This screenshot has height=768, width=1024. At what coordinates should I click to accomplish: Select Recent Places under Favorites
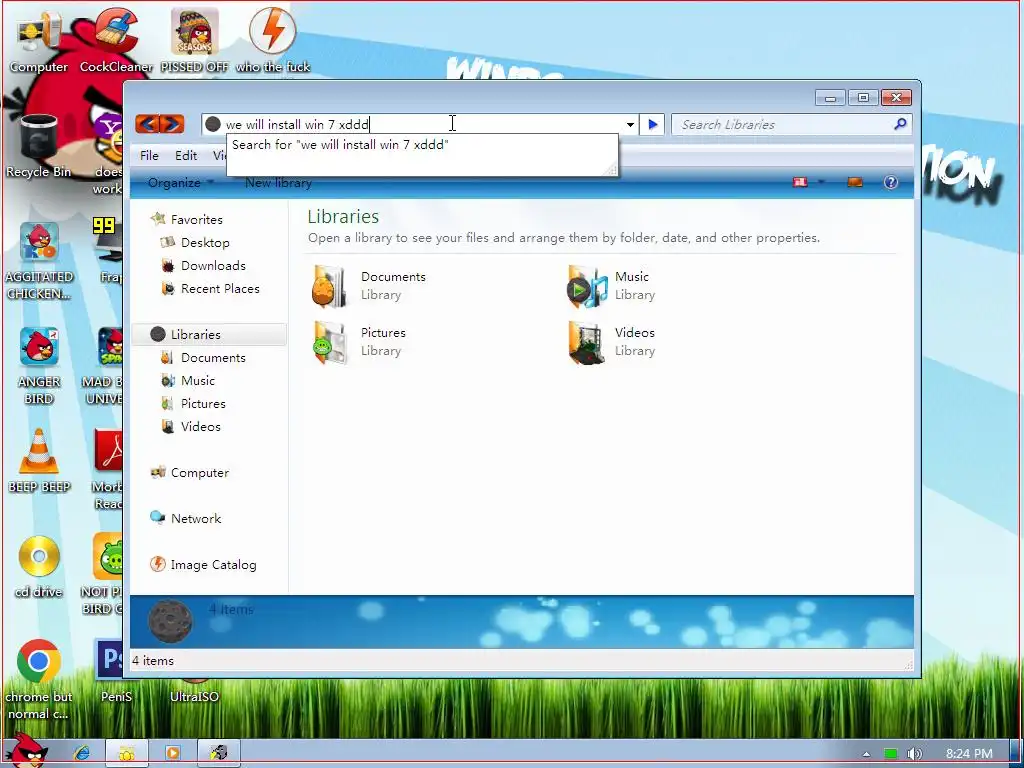click(x=219, y=289)
